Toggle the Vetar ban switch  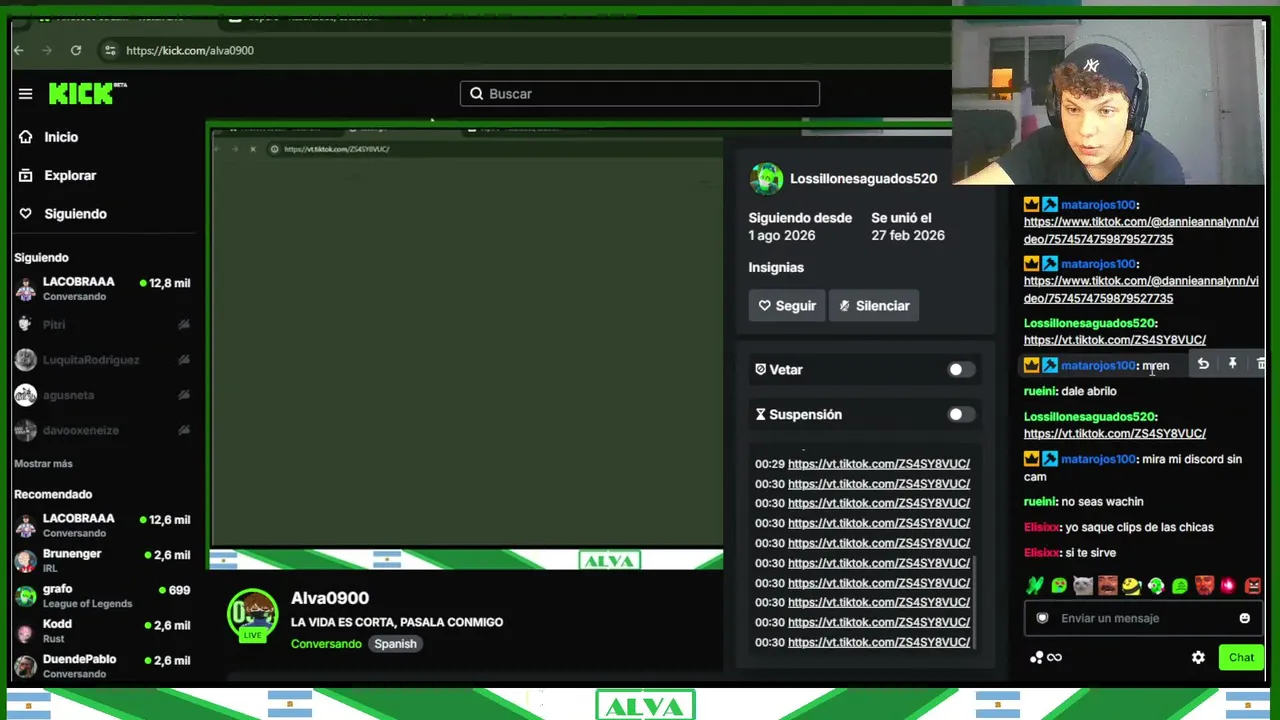[960, 369]
